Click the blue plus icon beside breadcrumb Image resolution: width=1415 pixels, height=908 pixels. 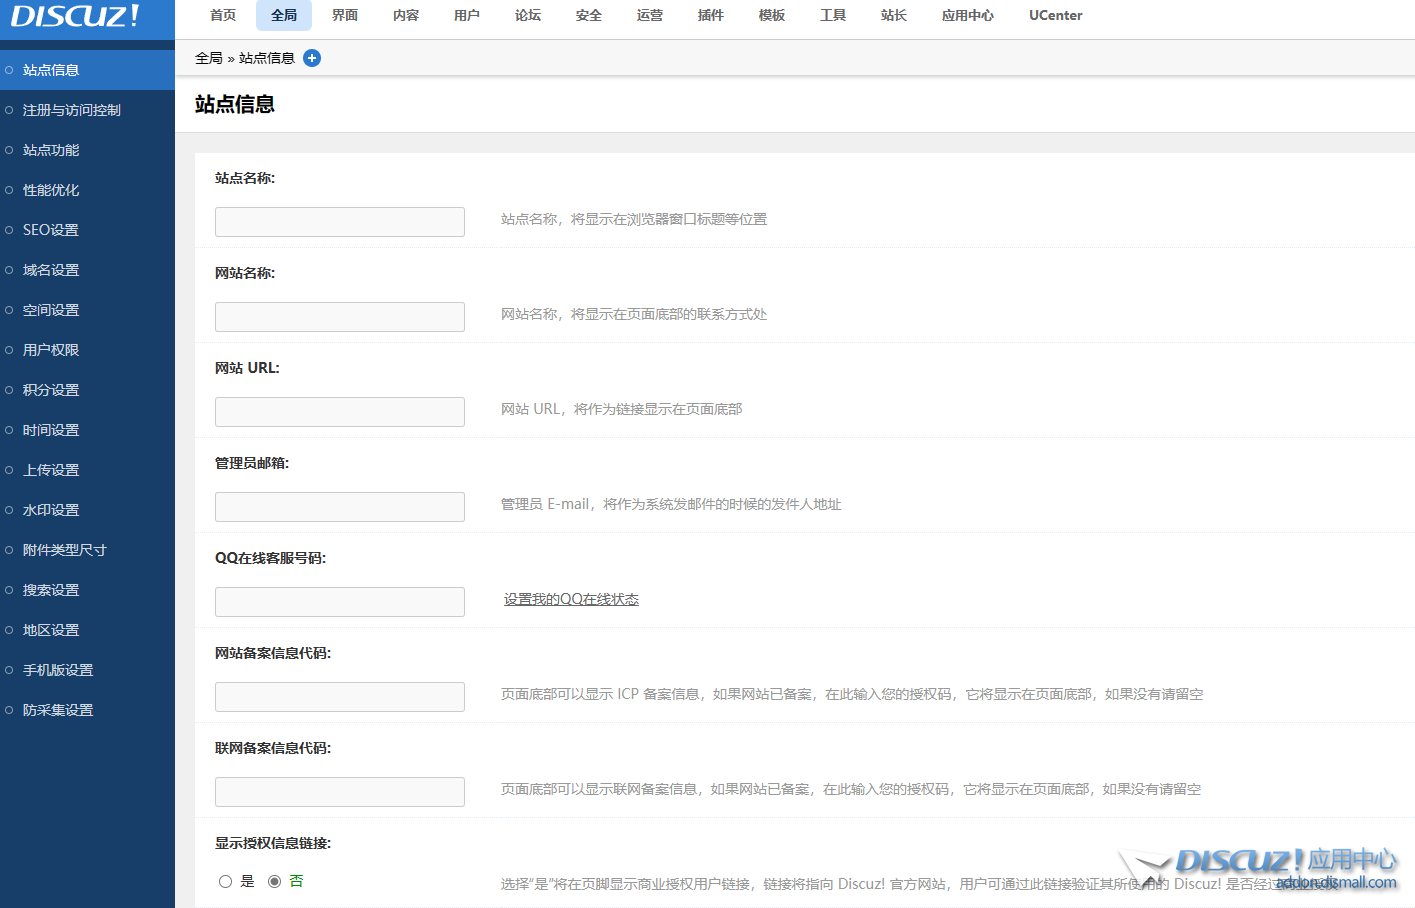coord(312,58)
